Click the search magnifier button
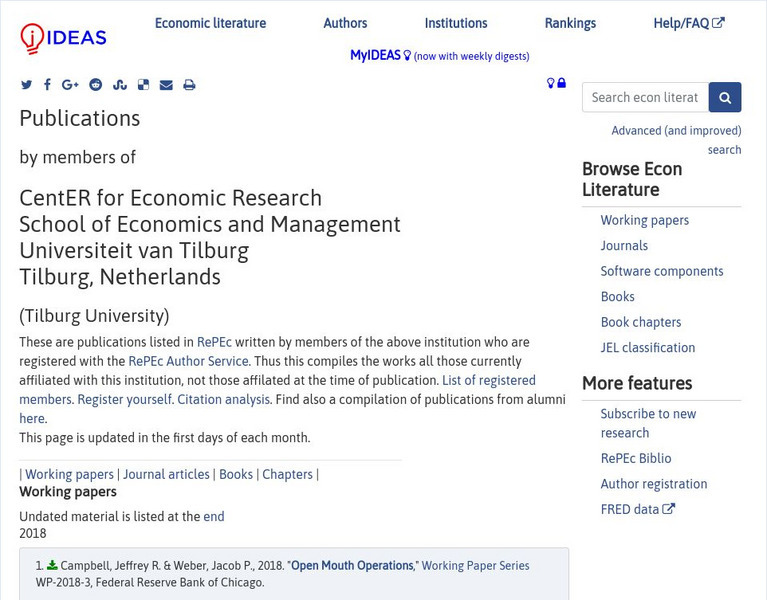Image resolution: width=767 pixels, height=600 pixels. [x=725, y=97]
